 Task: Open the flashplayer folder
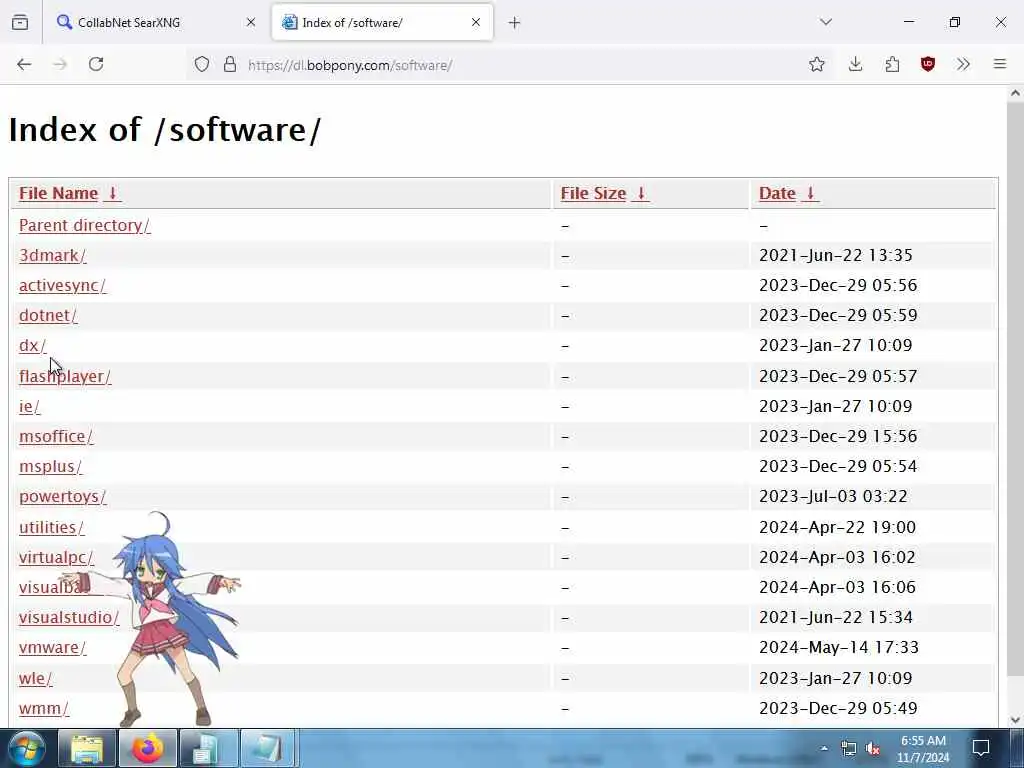point(65,377)
